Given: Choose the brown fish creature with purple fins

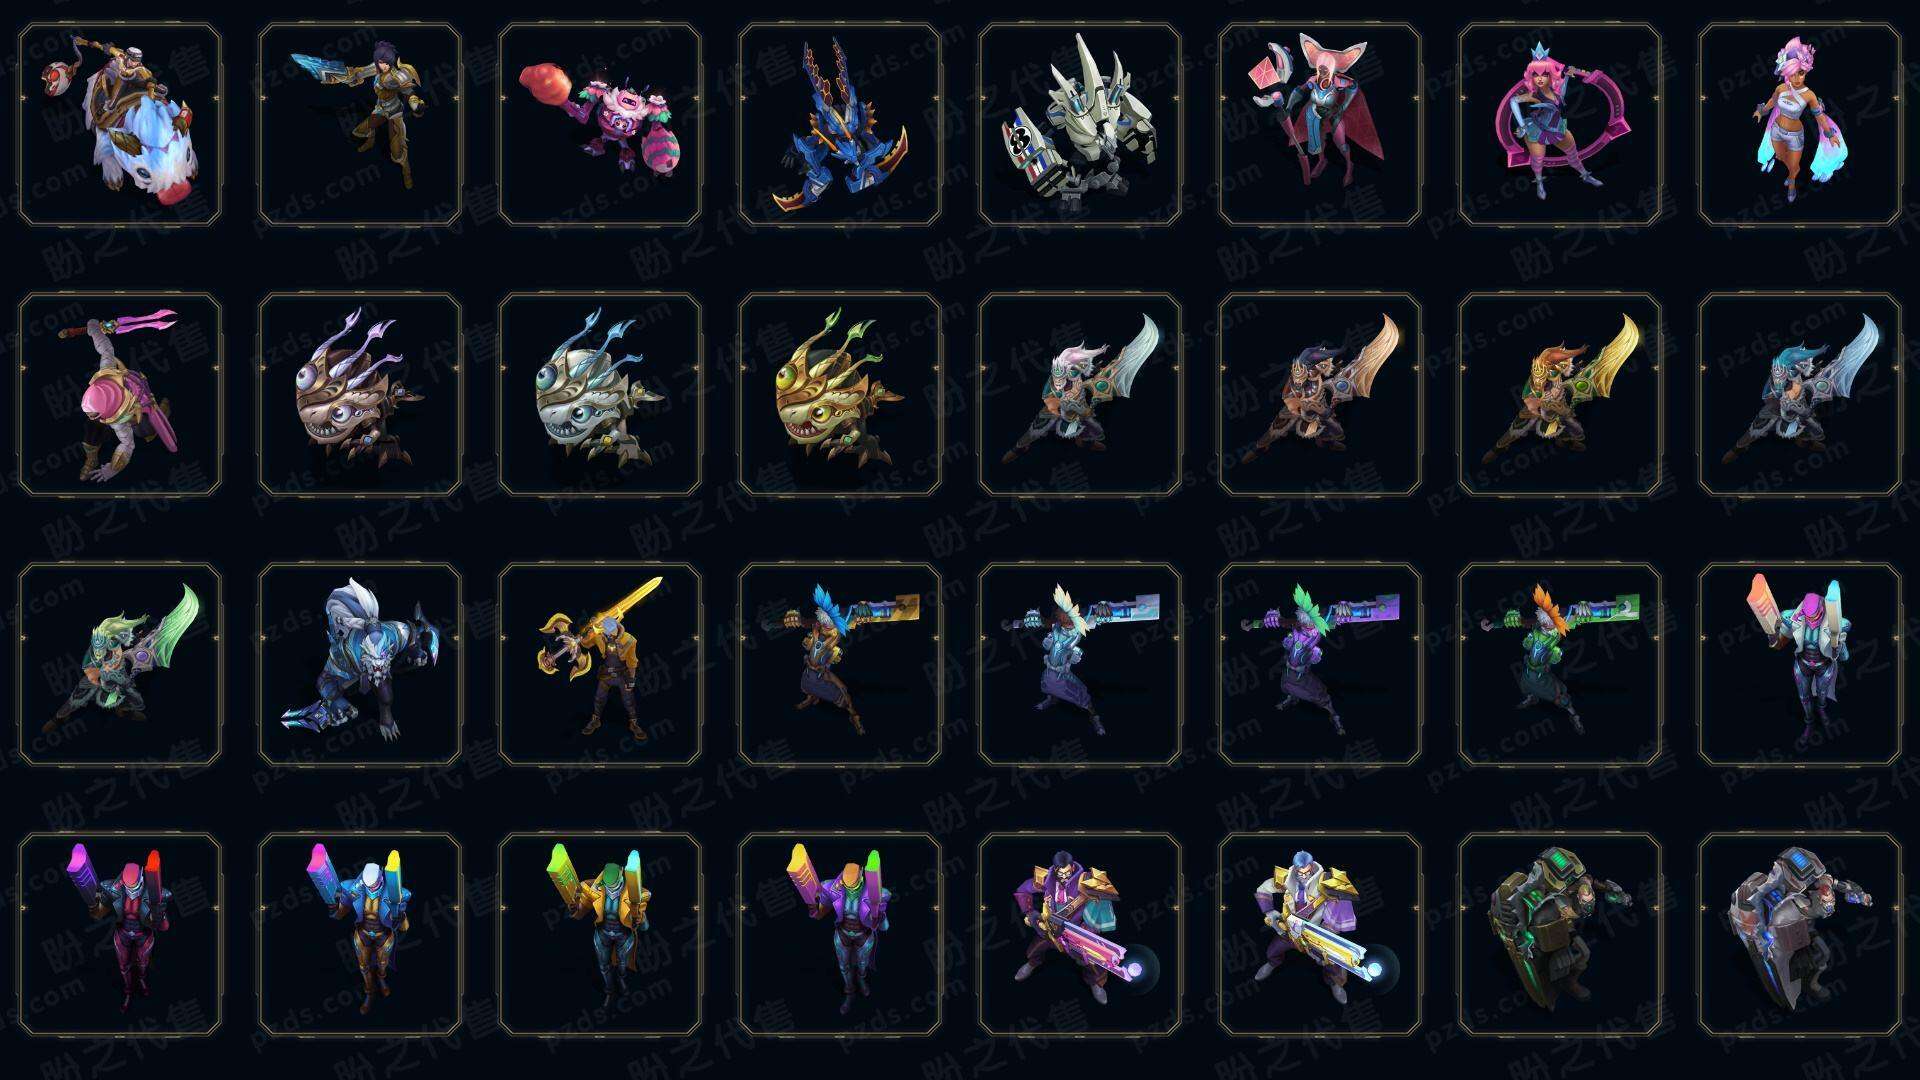Looking at the screenshot, I should (x=360, y=394).
